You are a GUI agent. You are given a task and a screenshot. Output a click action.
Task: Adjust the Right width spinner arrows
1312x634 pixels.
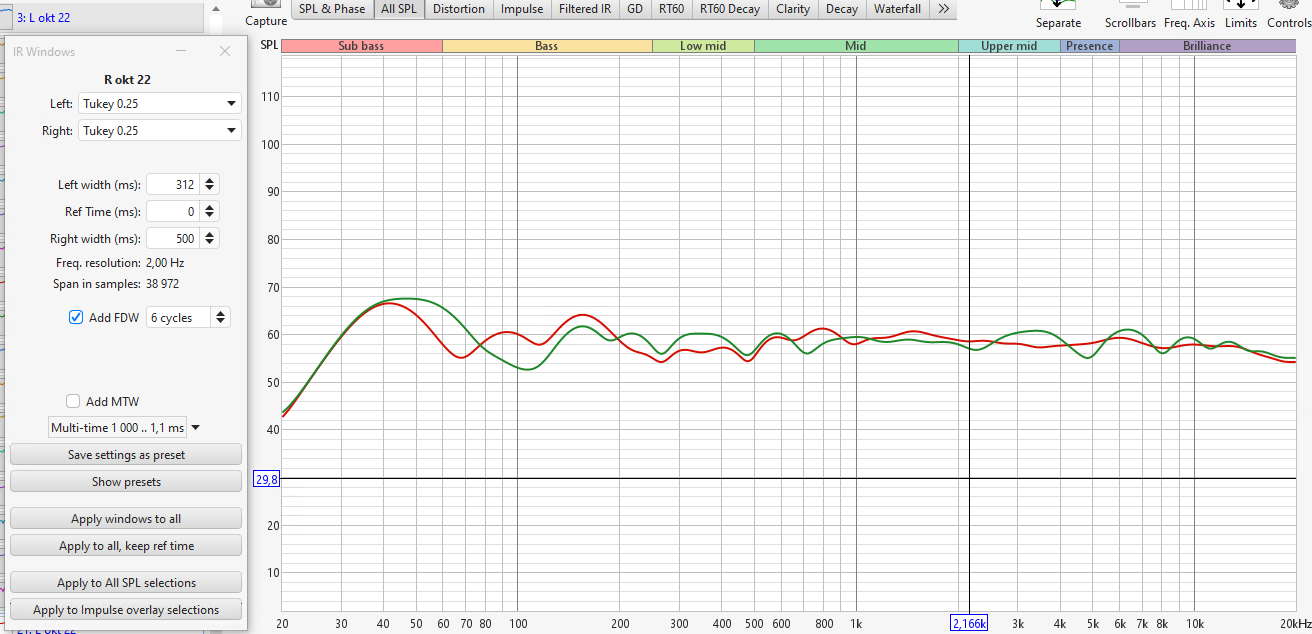(x=209, y=238)
